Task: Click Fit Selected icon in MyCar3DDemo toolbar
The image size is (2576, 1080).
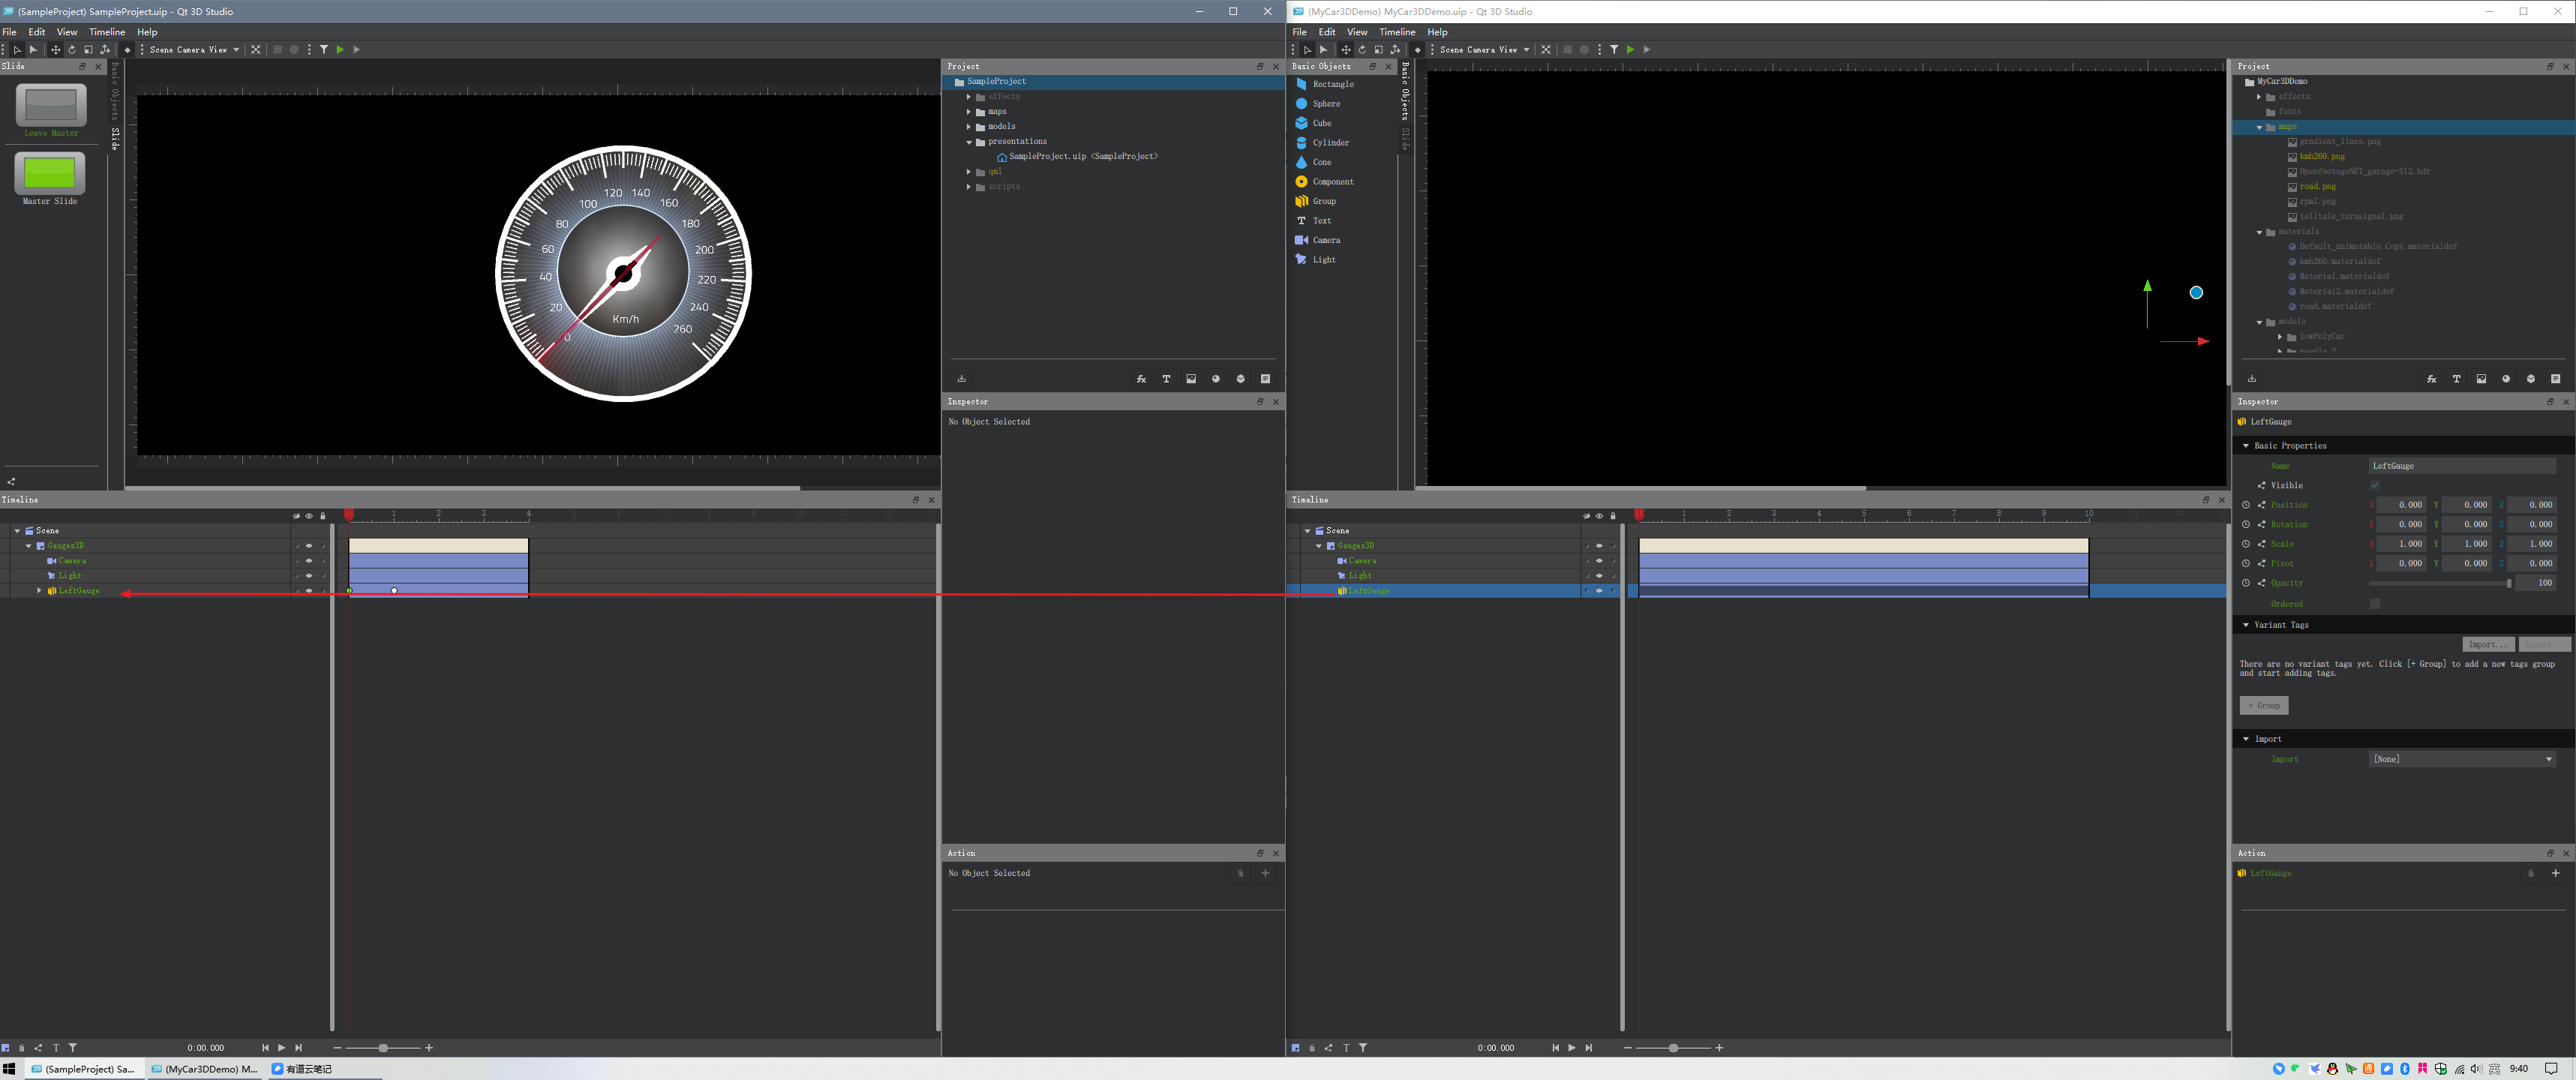Action: click(x=1546, y=50)
